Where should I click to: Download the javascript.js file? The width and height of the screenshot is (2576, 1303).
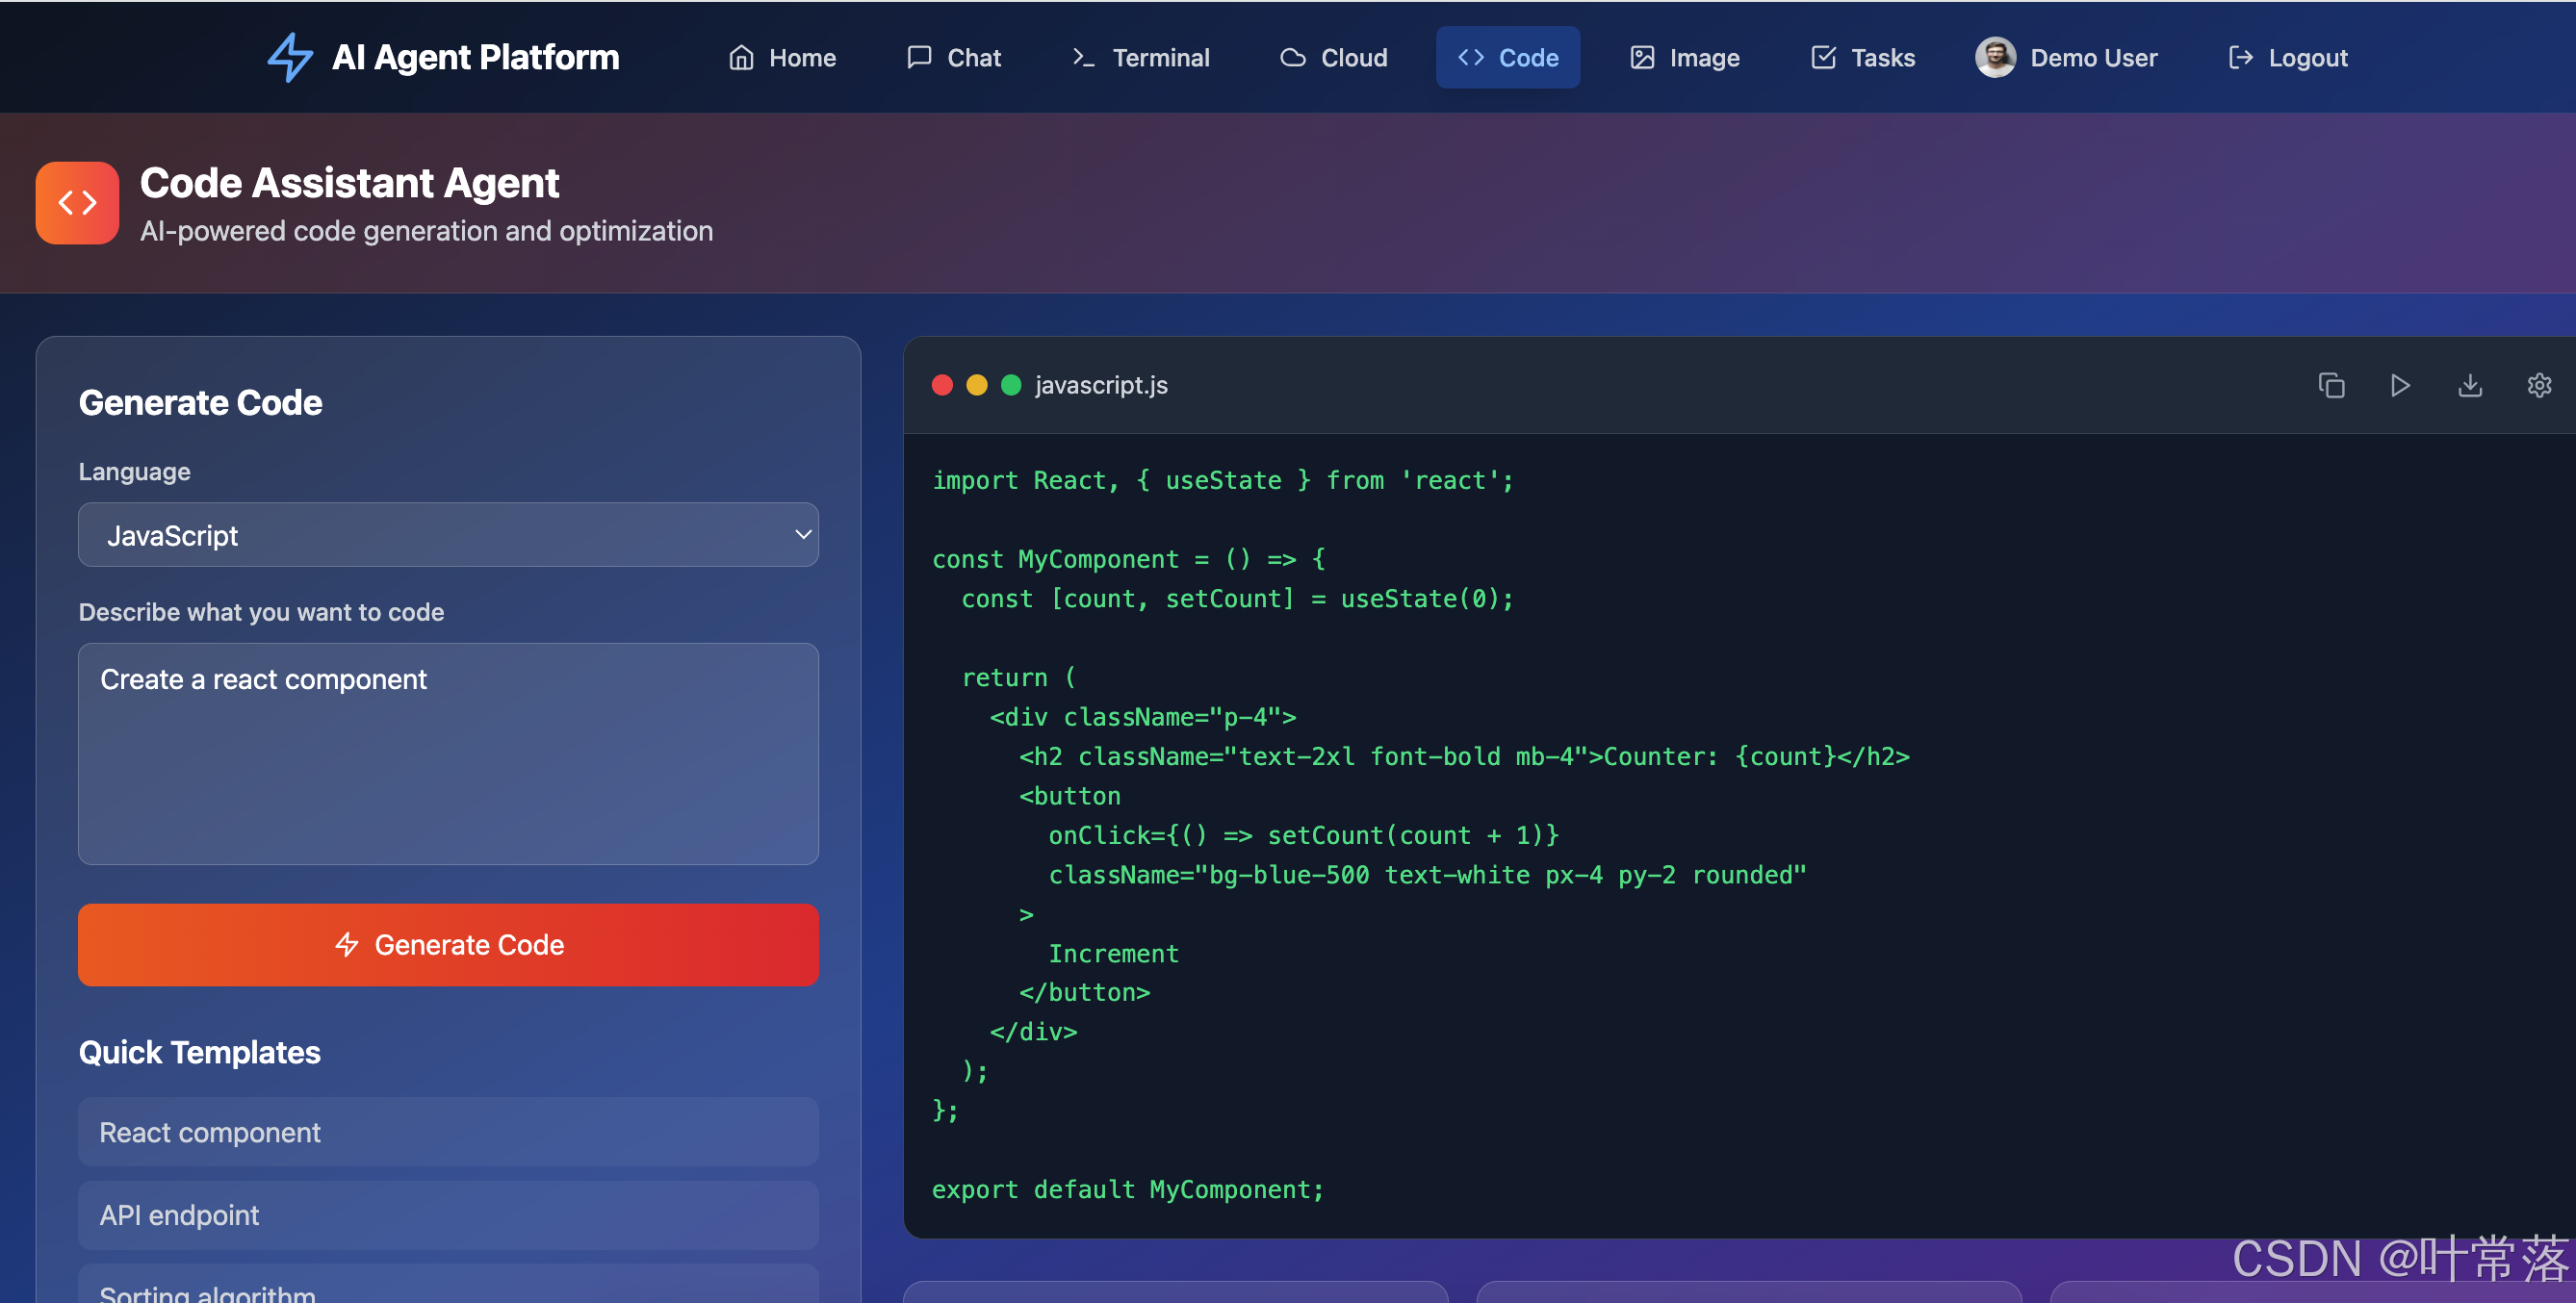(2470, 385)
